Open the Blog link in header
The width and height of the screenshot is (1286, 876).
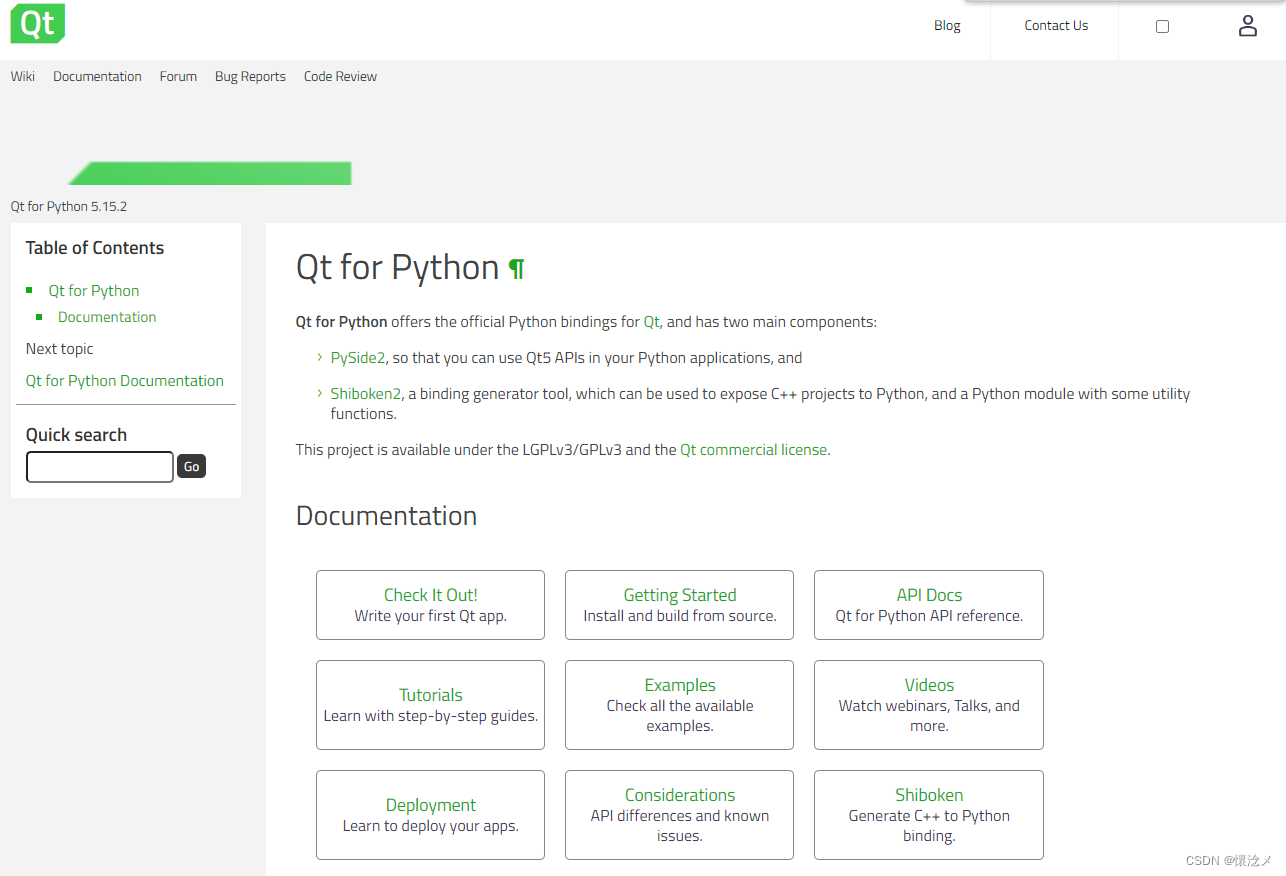pos(947,26)
